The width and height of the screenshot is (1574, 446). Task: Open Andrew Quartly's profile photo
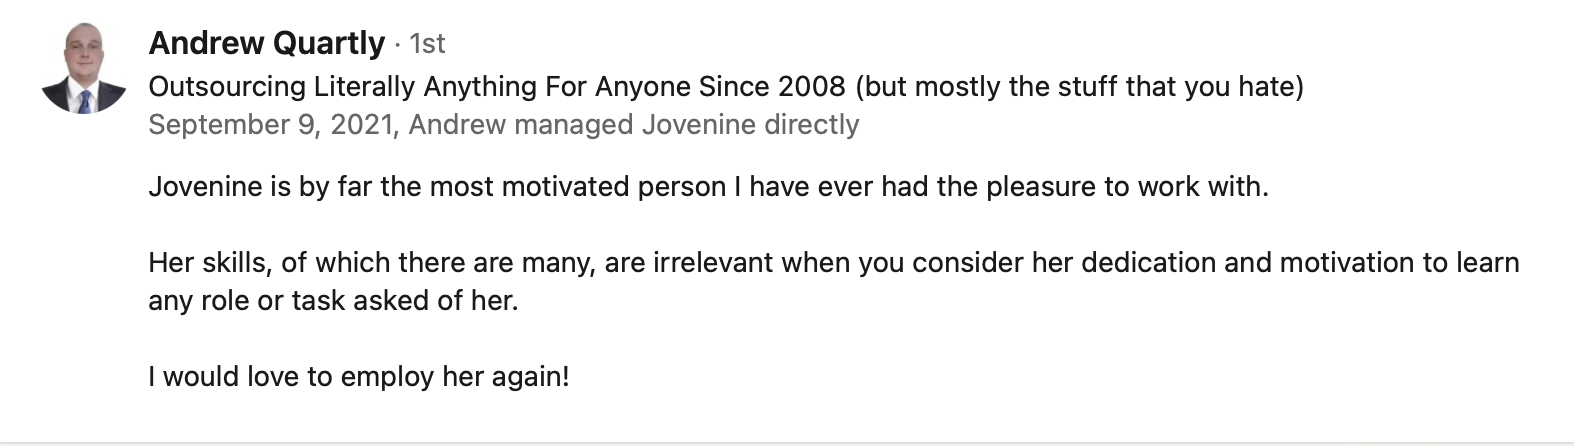click(x=83, y=67)
